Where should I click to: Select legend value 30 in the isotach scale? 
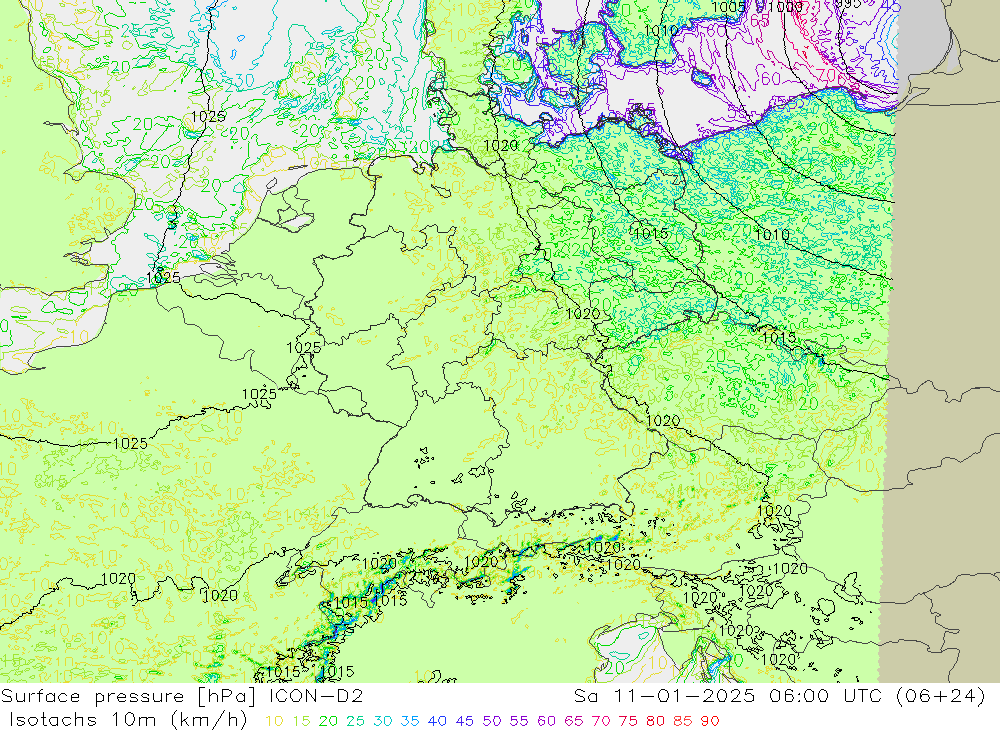[383, 721]
